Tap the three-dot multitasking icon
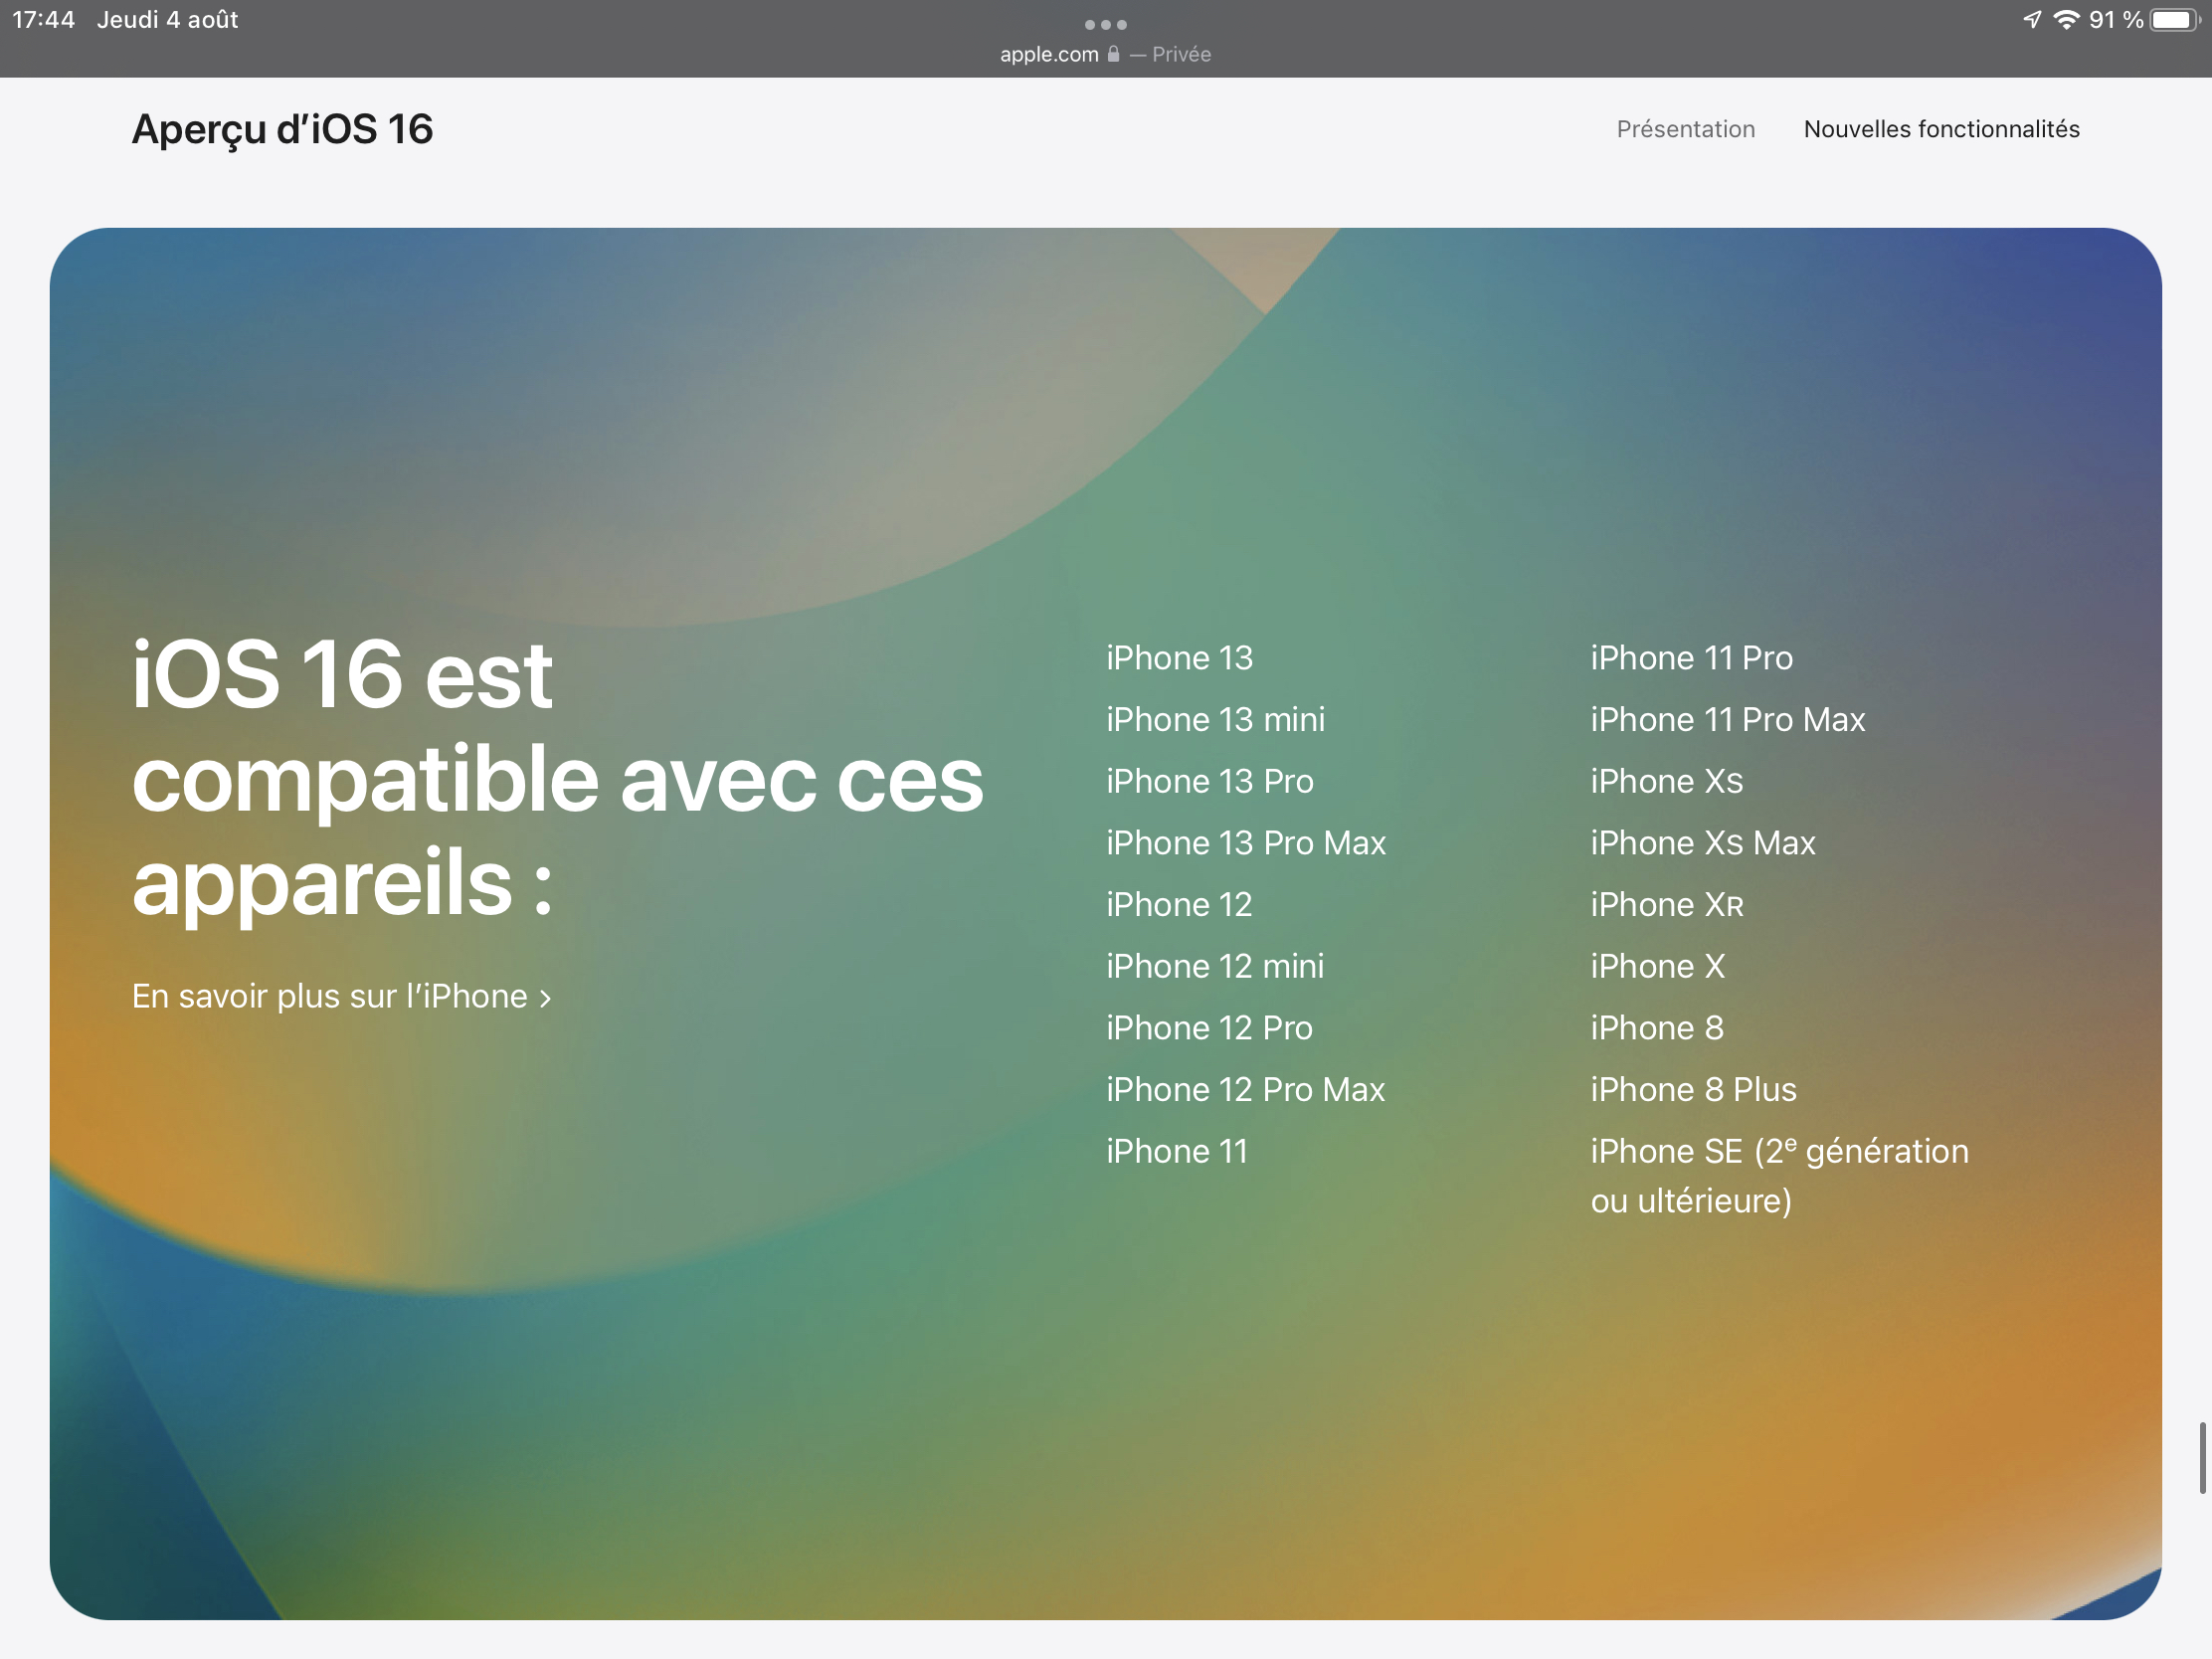 [x=1105, y=24]
